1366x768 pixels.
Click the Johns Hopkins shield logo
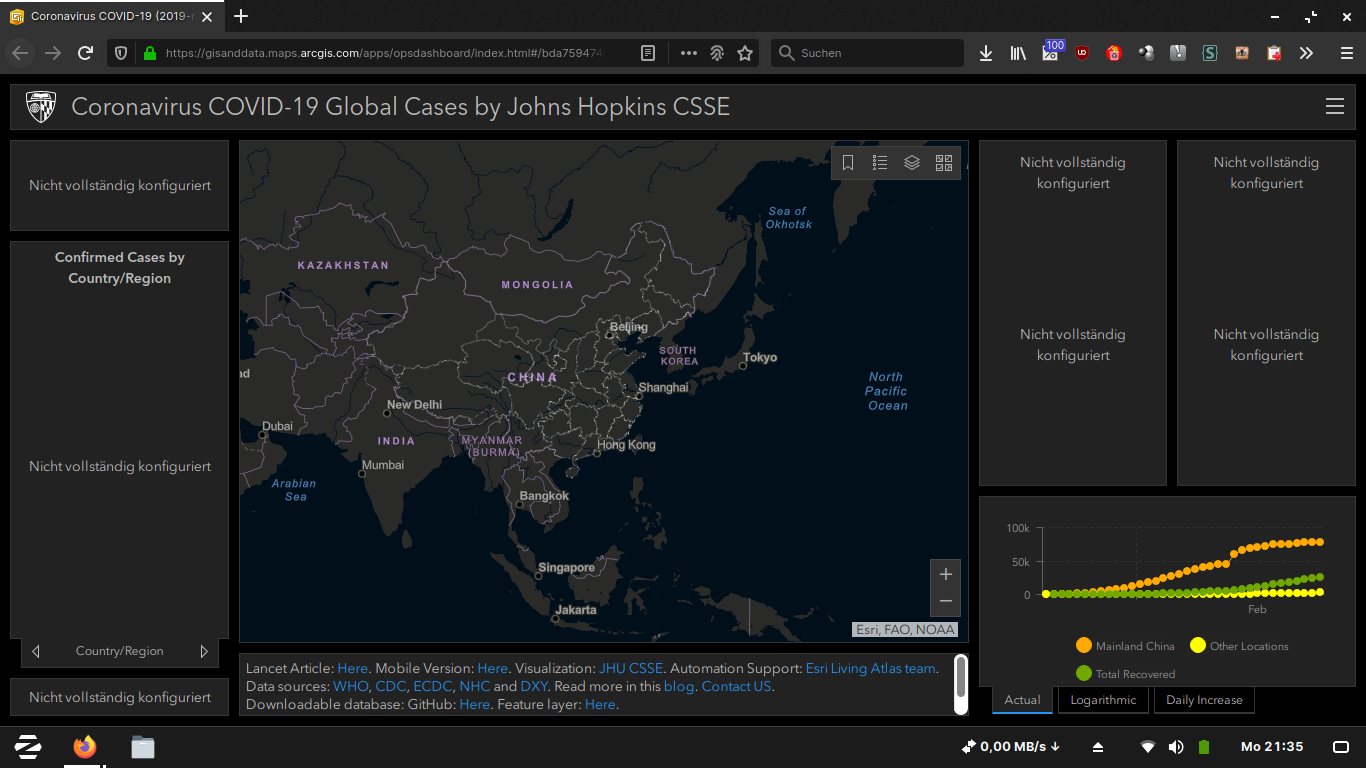click(x=41, y=107)
